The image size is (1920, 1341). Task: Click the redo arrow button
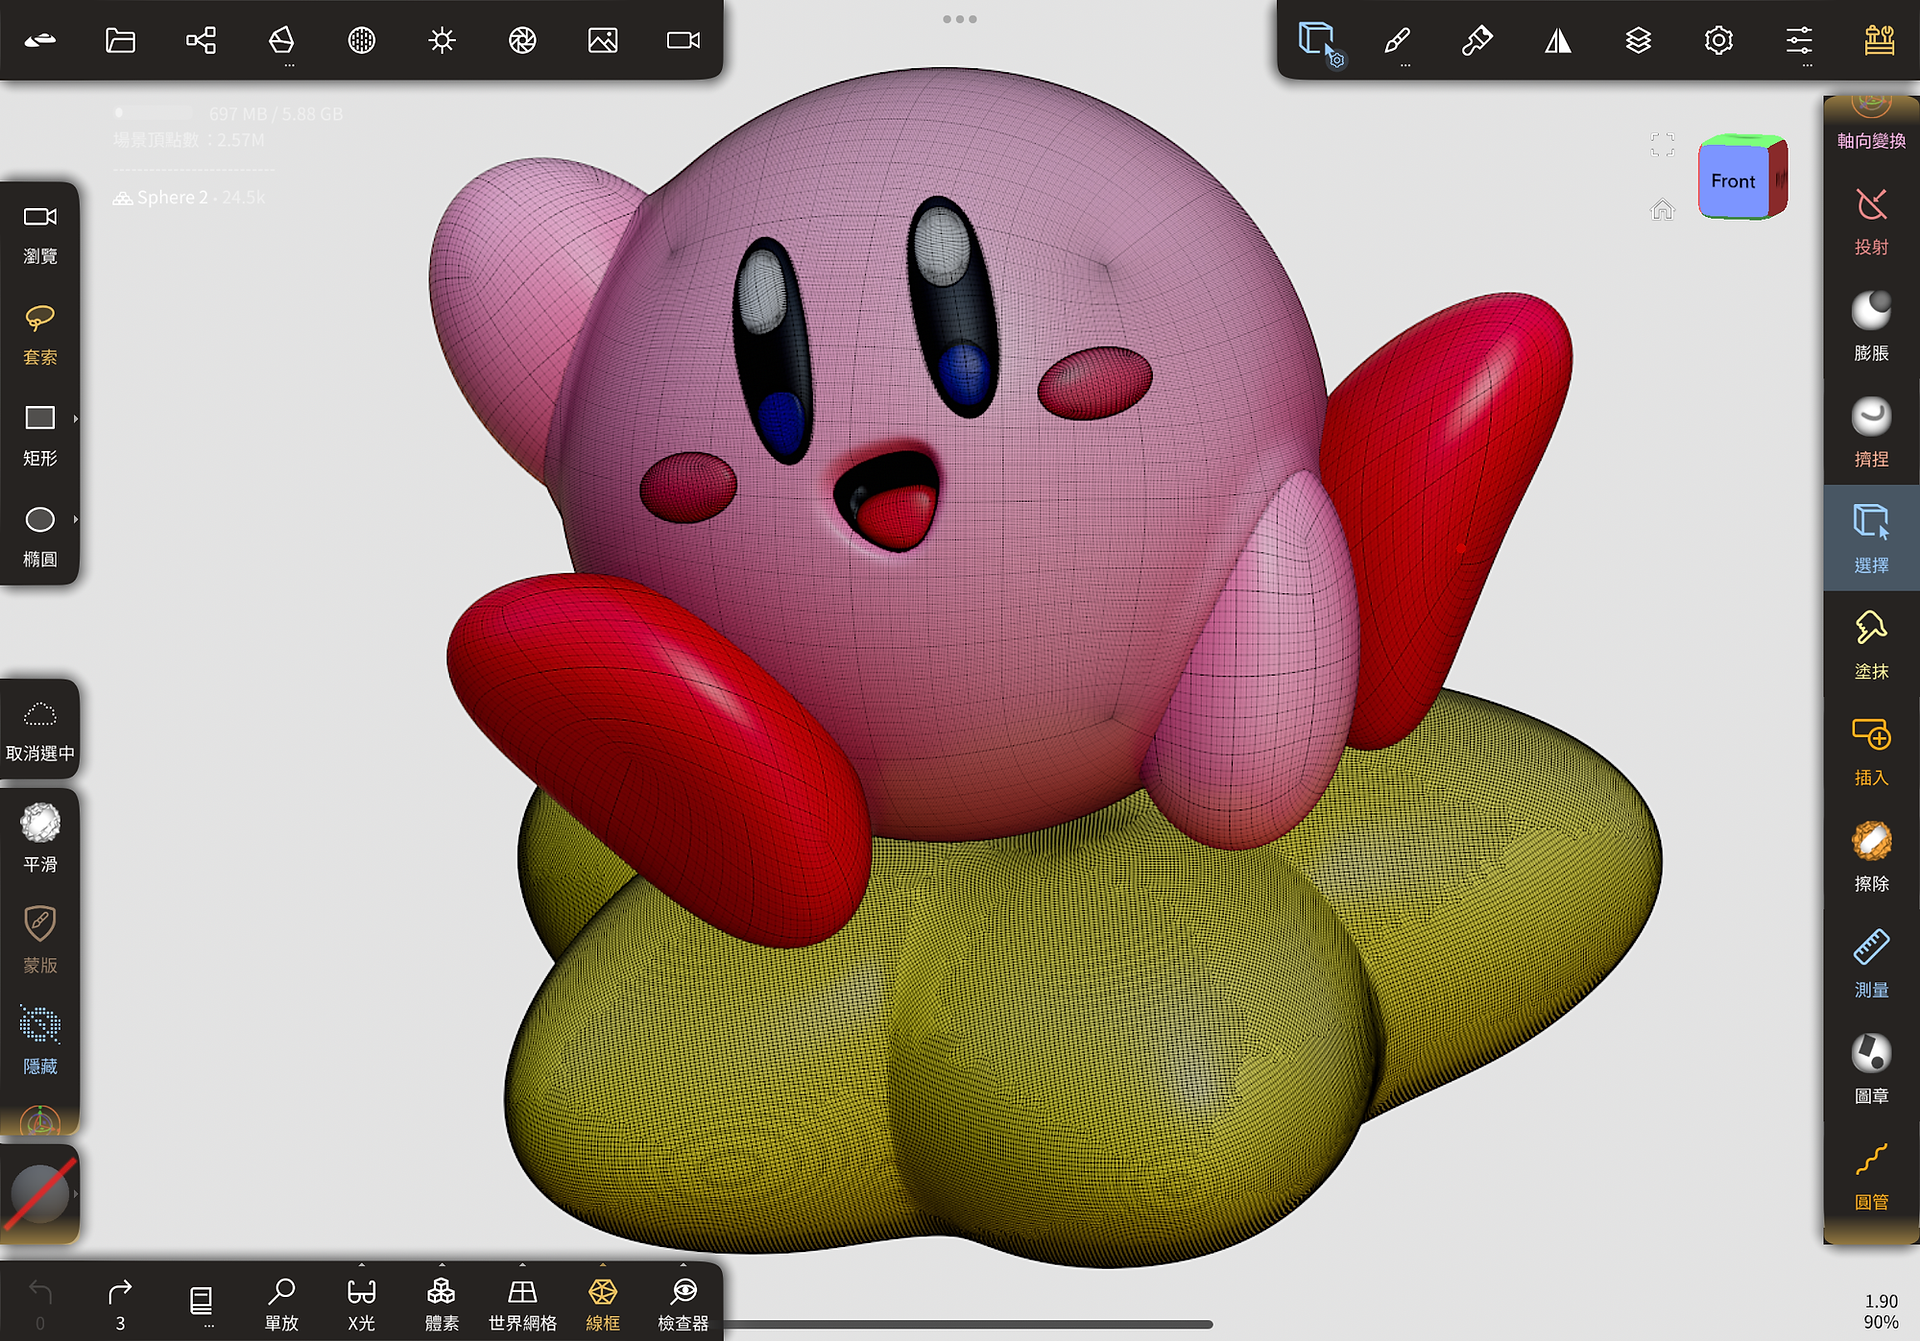click(120, 1303)
